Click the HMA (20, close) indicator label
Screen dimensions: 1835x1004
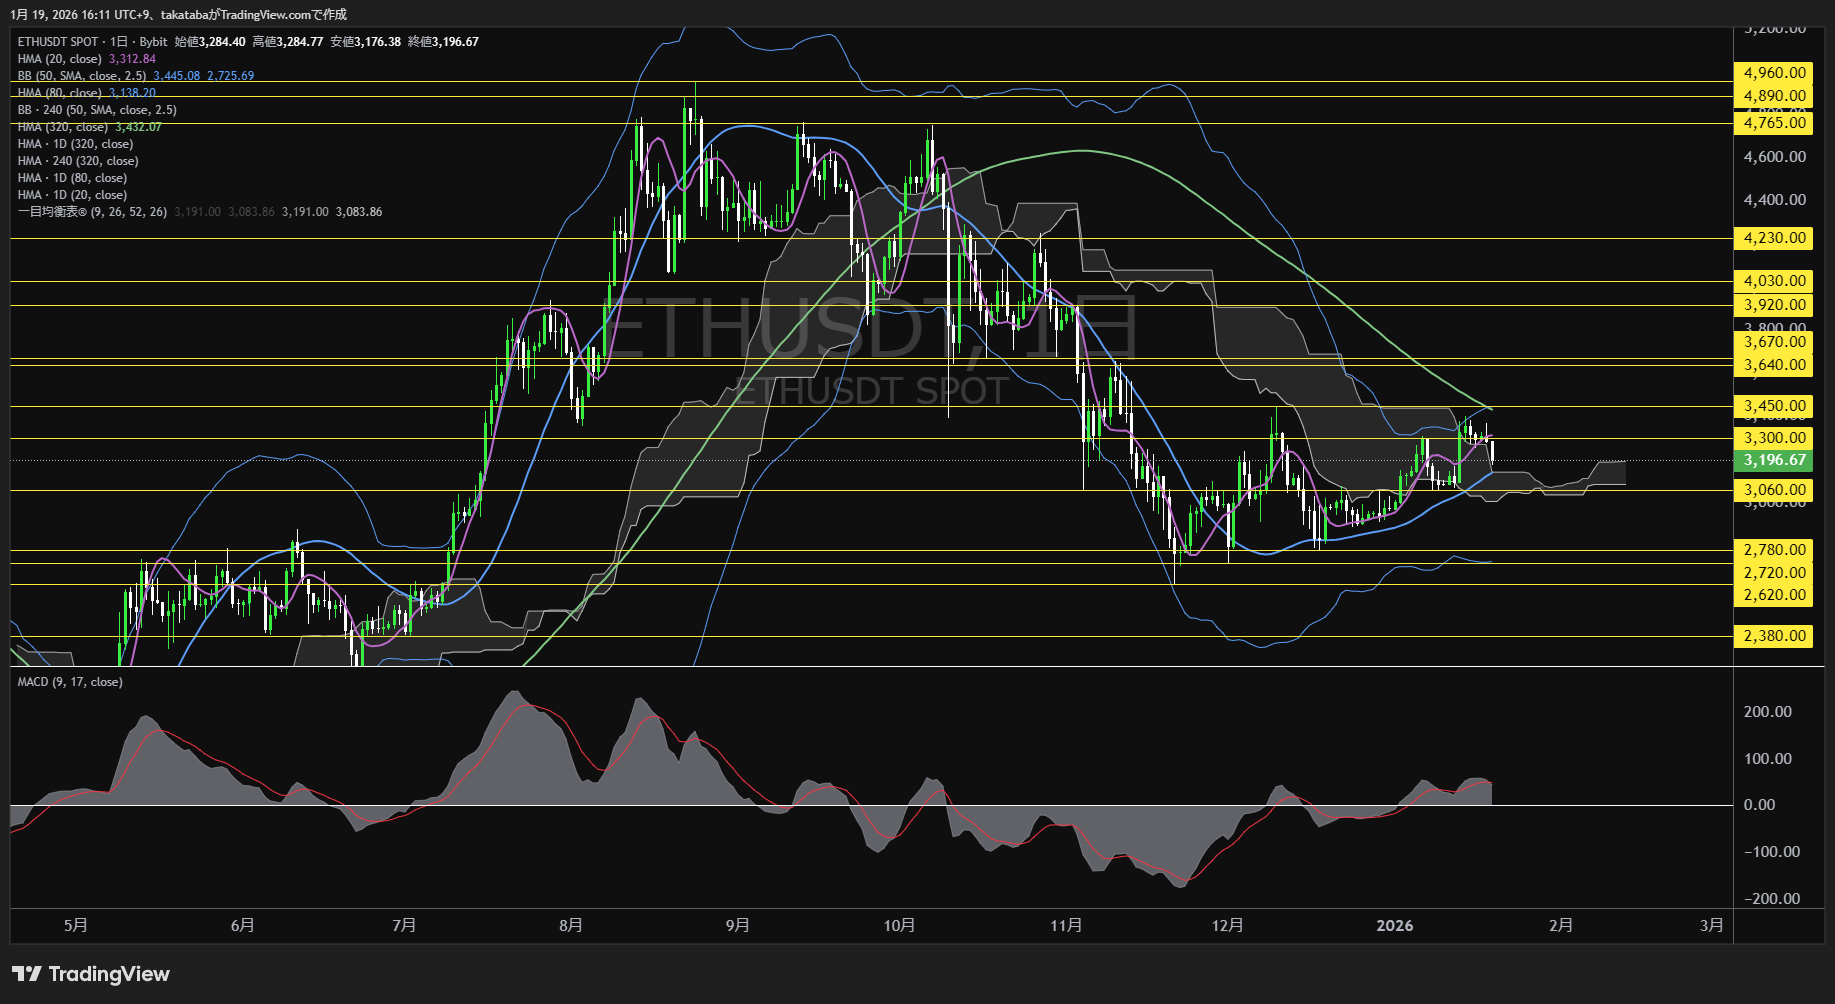[x=60, y=59]
